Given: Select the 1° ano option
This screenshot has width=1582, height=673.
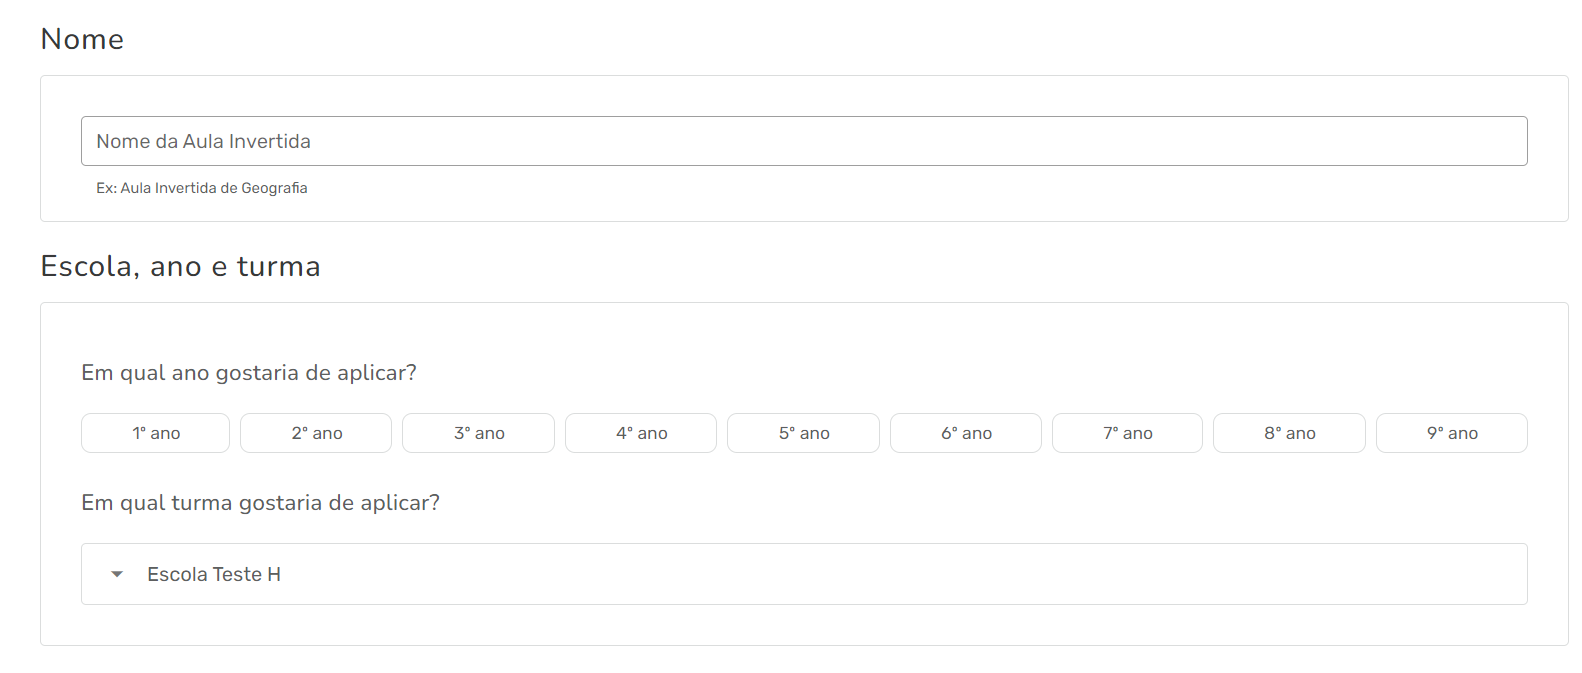Looking at the screenshot, I should [156, 433].
